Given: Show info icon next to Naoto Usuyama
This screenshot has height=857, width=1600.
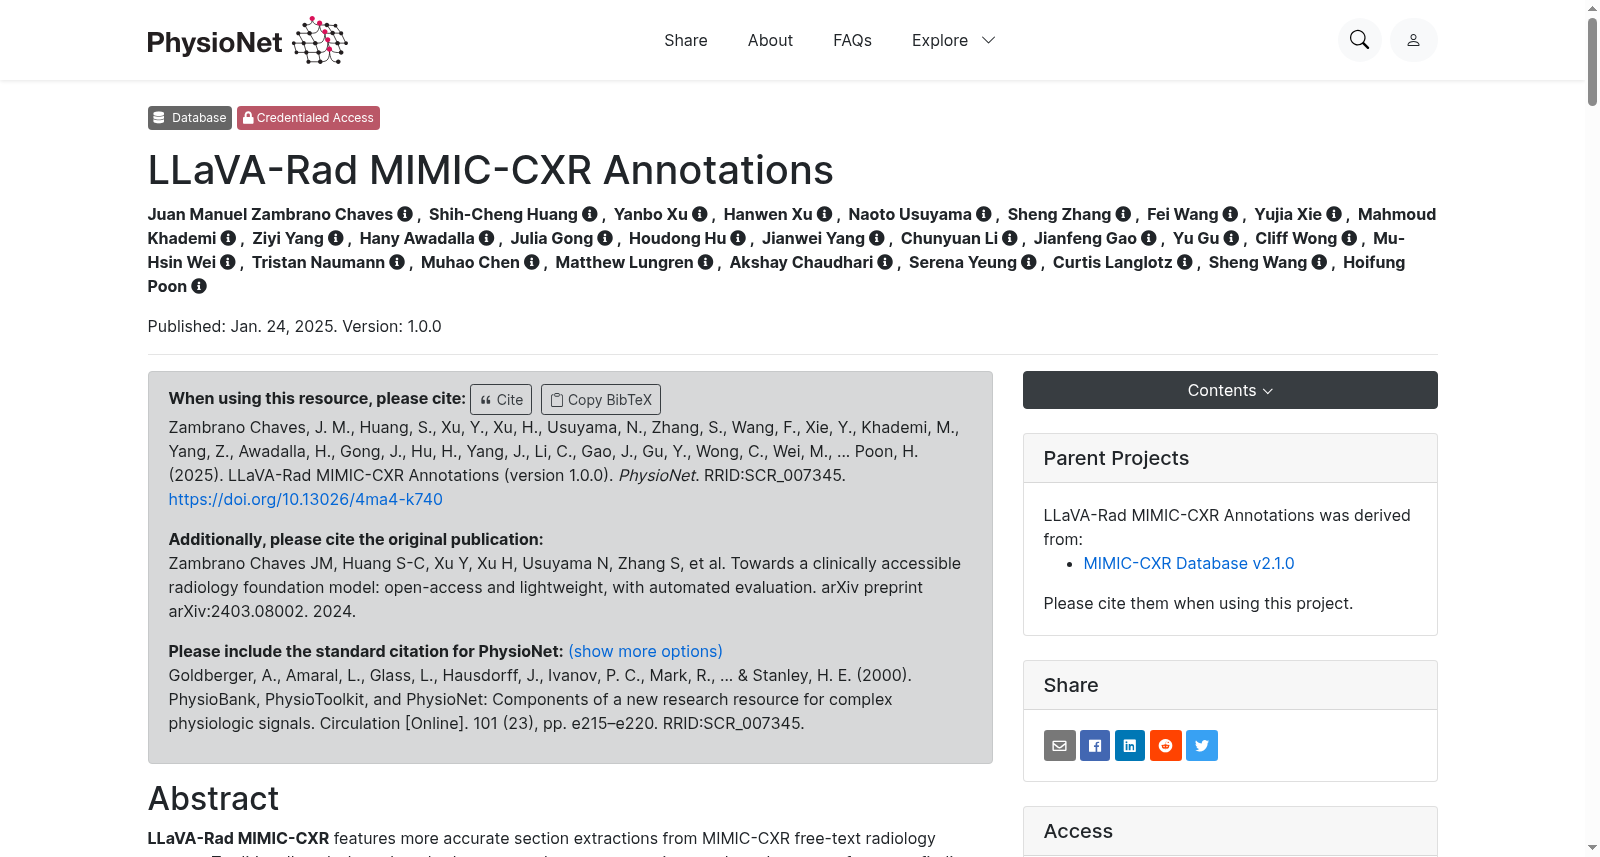Looking at the screenshot, I should tap(984, 214).
